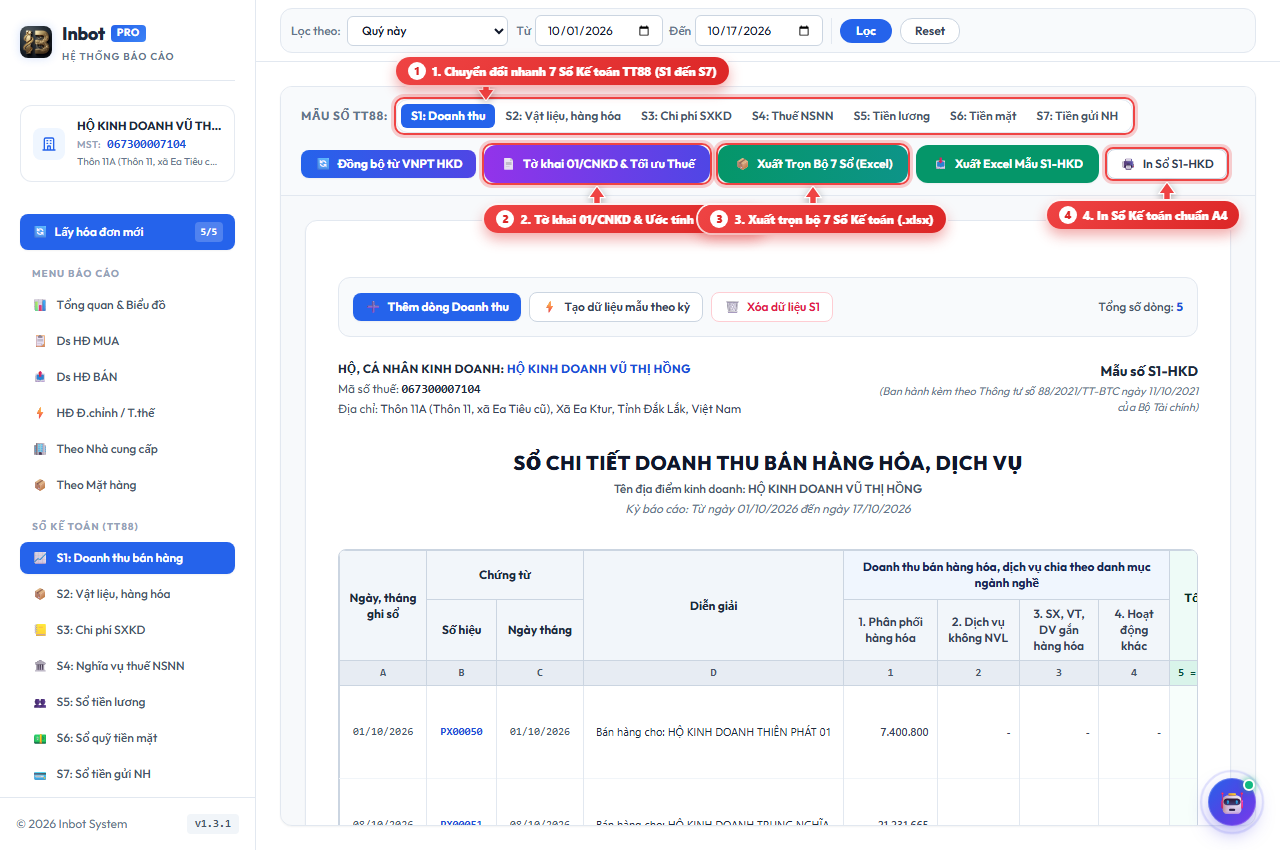Select the S7: Tiền gửi NH tab

[x=1077, y=116]
